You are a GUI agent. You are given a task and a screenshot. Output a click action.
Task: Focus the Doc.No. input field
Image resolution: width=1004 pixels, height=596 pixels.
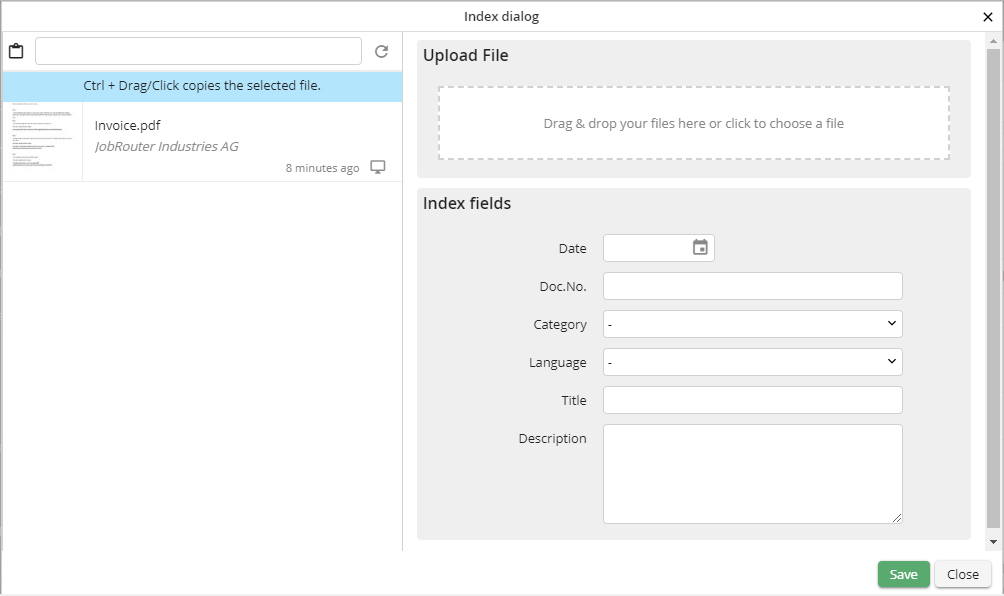[751, 285]
